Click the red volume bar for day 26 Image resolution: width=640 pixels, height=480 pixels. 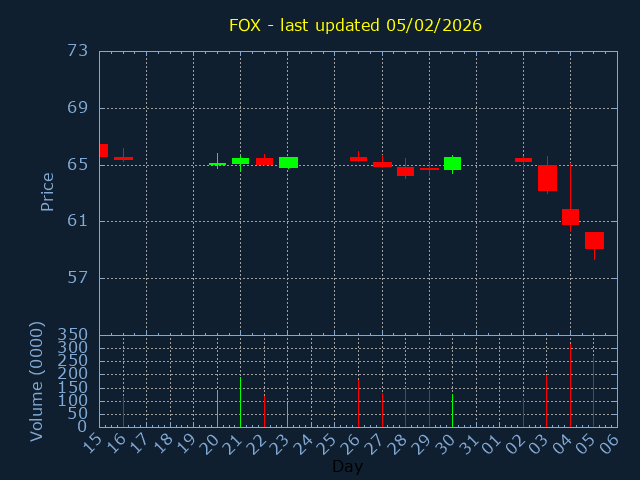tap(358, 403)
